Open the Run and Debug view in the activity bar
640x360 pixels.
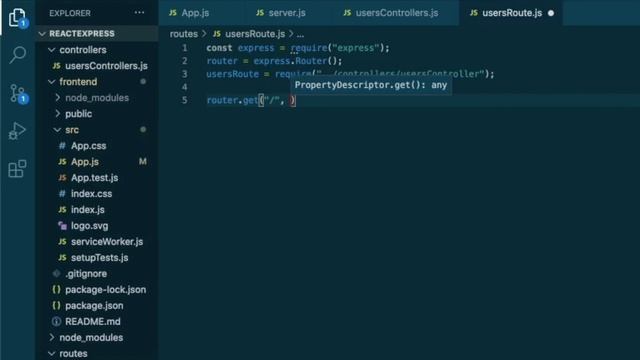(17, 131)
